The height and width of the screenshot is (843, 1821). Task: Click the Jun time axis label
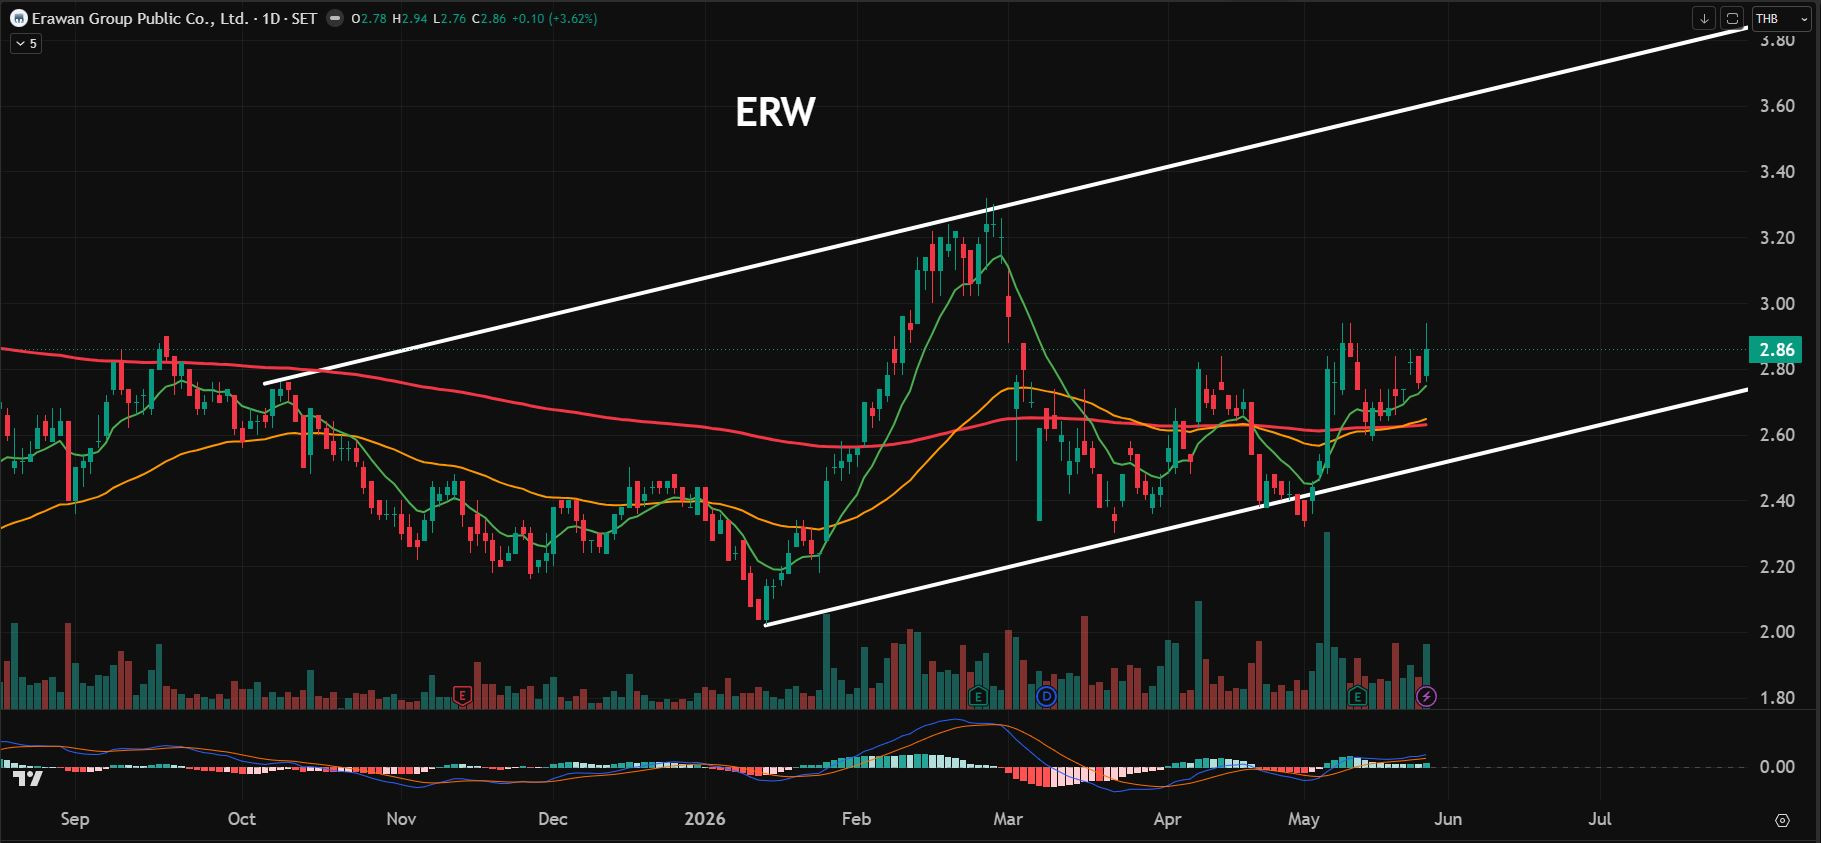(1448, 819)
